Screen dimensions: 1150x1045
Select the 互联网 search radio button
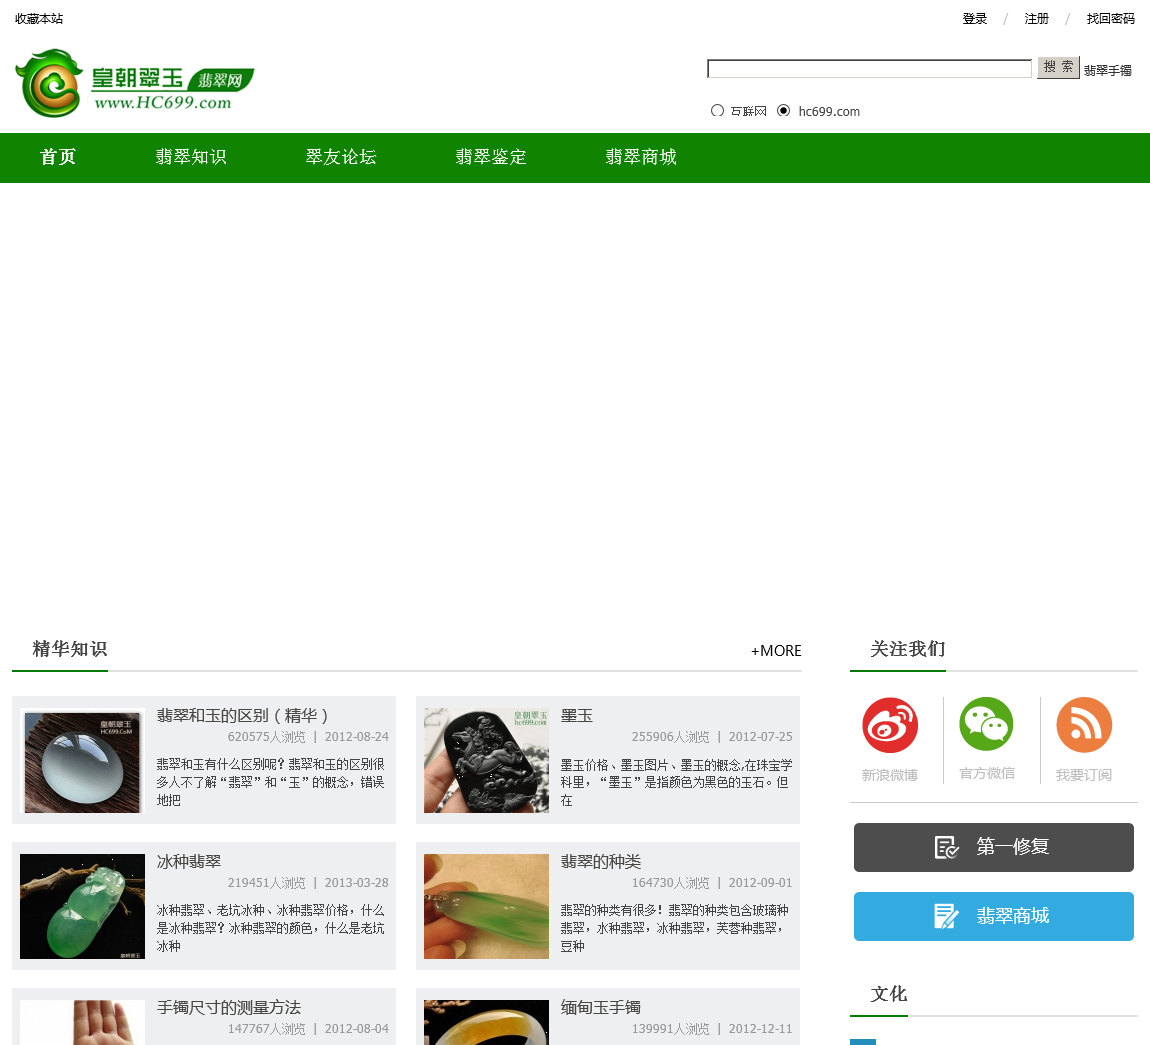(717, 111)
